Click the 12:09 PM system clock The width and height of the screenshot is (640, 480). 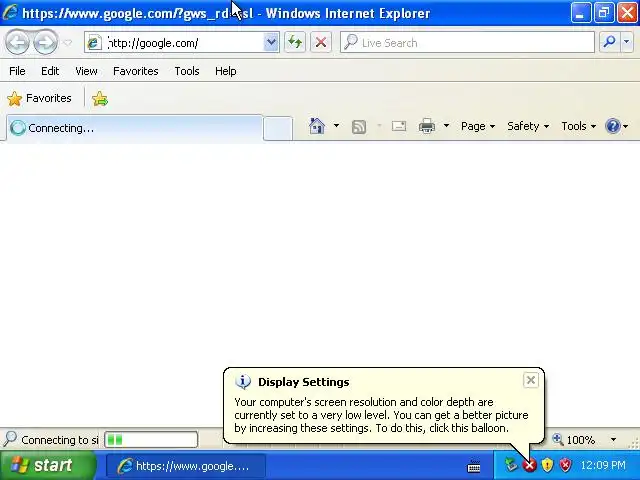pyautogui.click(x=603, y=465)
